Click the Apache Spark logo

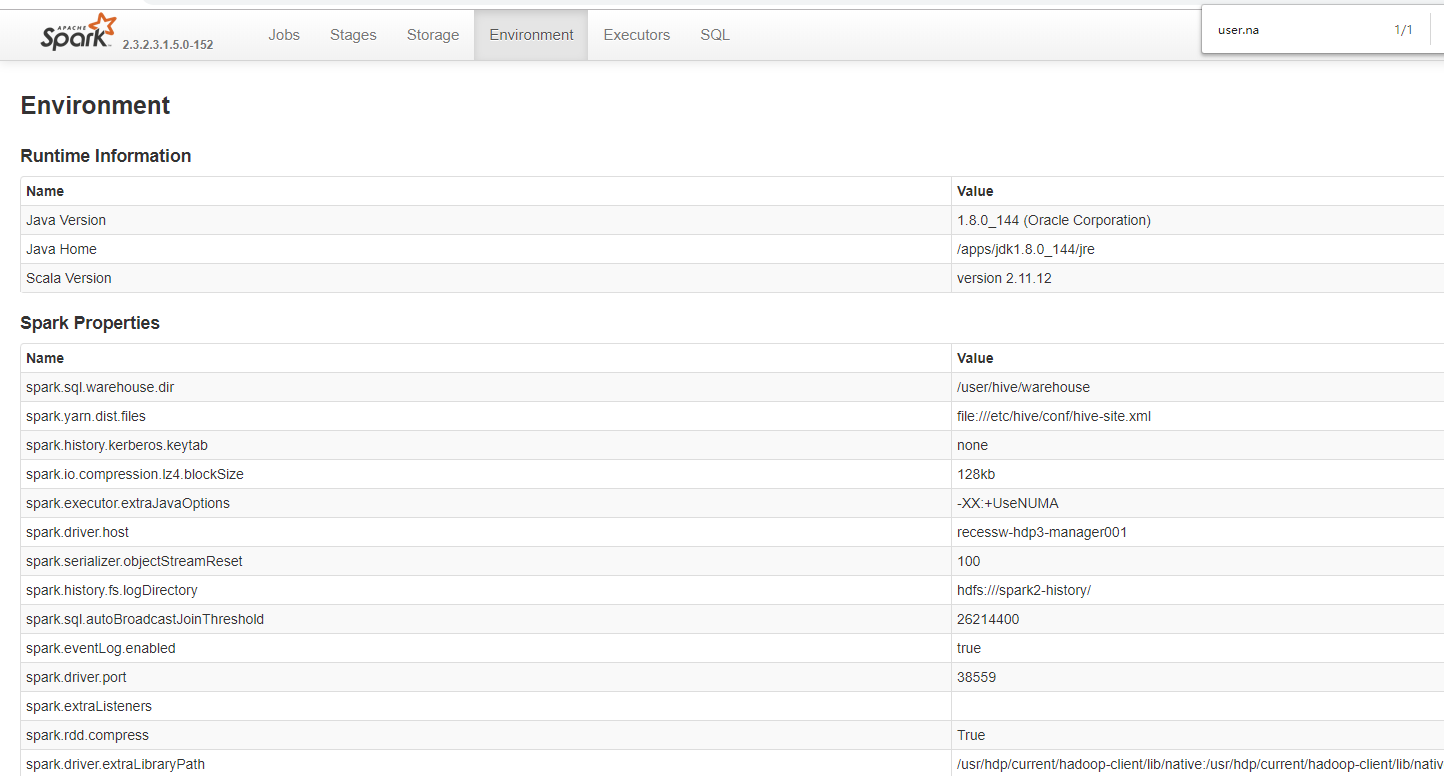pyautogui.click(x=78, y=32)
